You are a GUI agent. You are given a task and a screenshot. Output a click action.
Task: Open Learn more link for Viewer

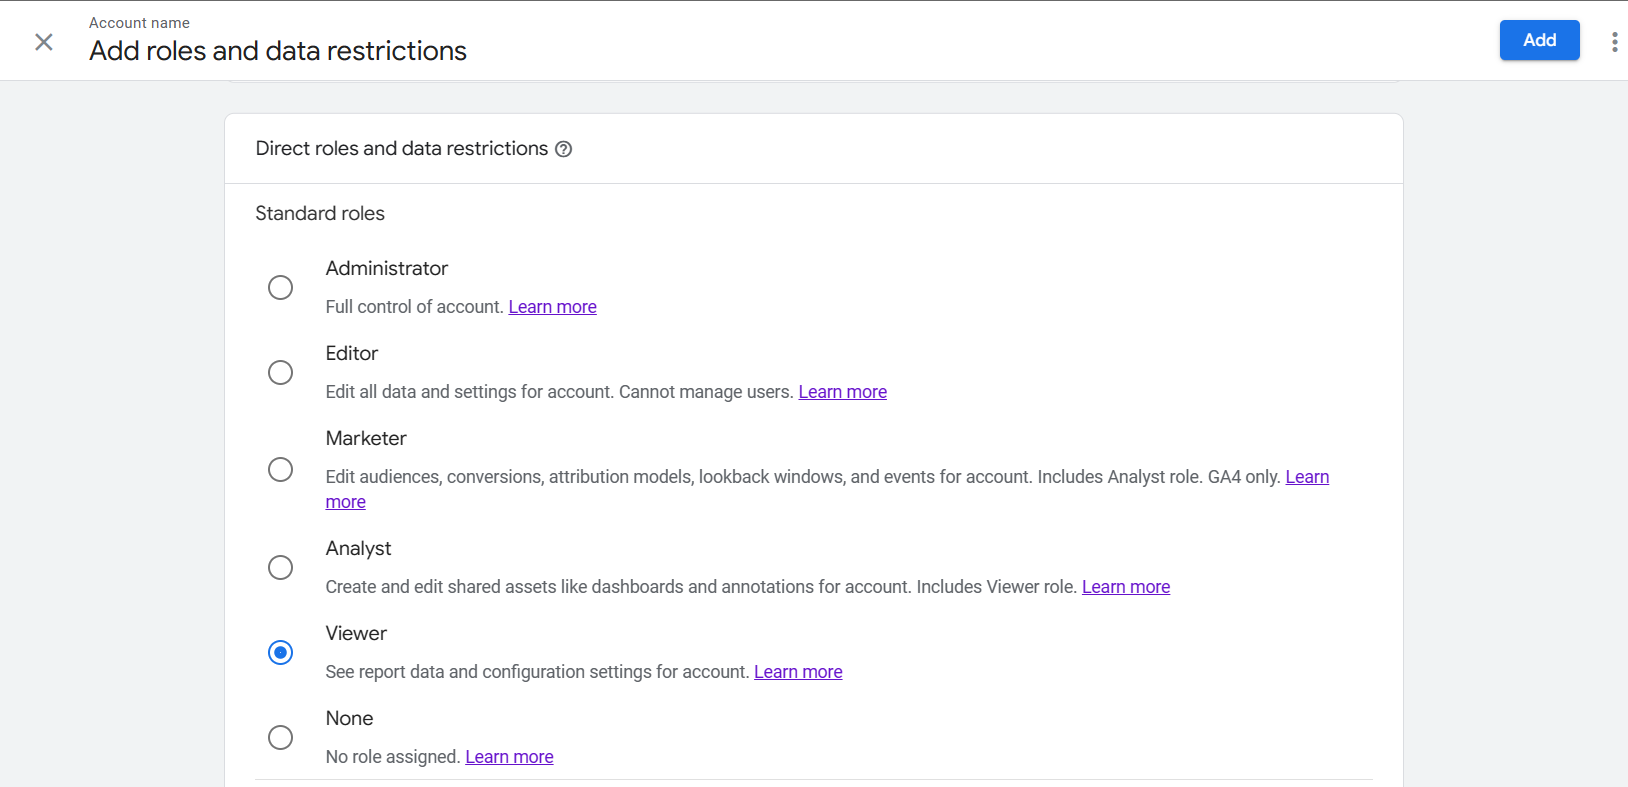[x=798, y=672]
